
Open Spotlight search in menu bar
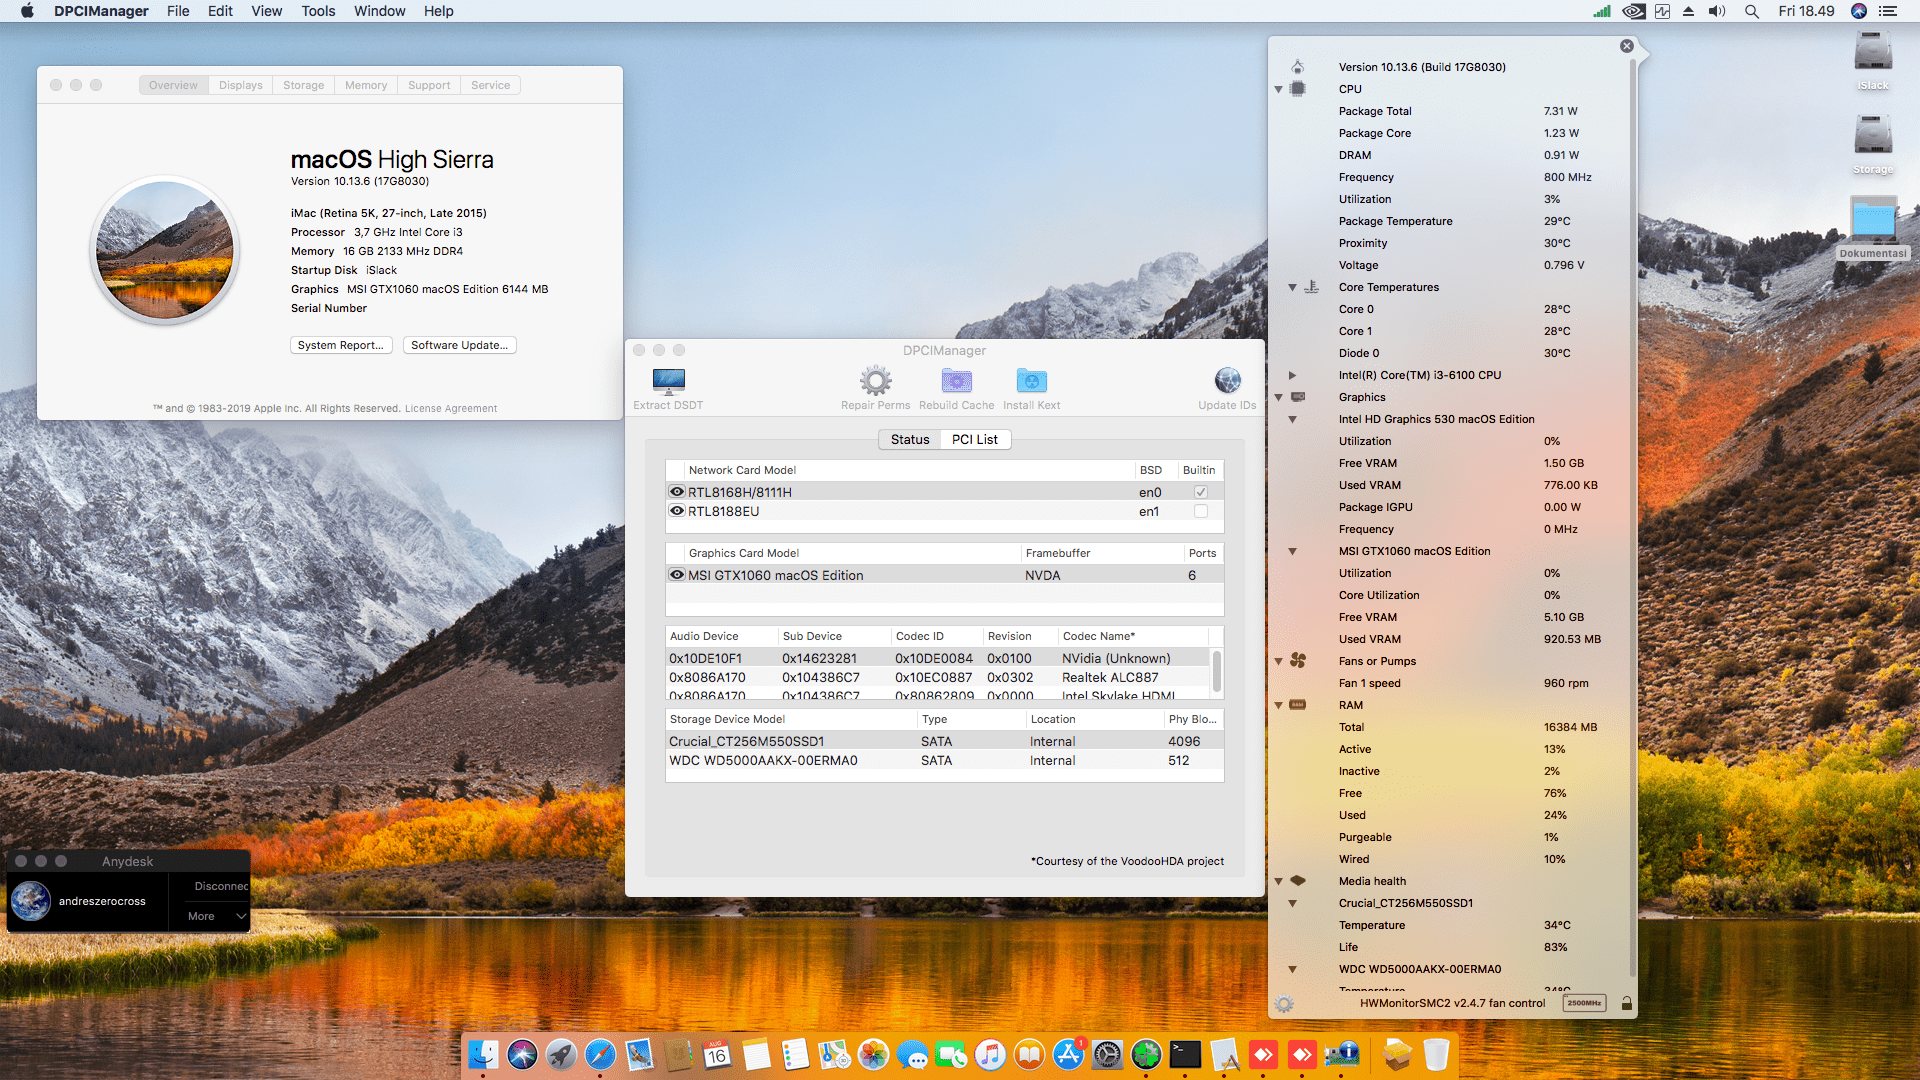[1751, 11]
